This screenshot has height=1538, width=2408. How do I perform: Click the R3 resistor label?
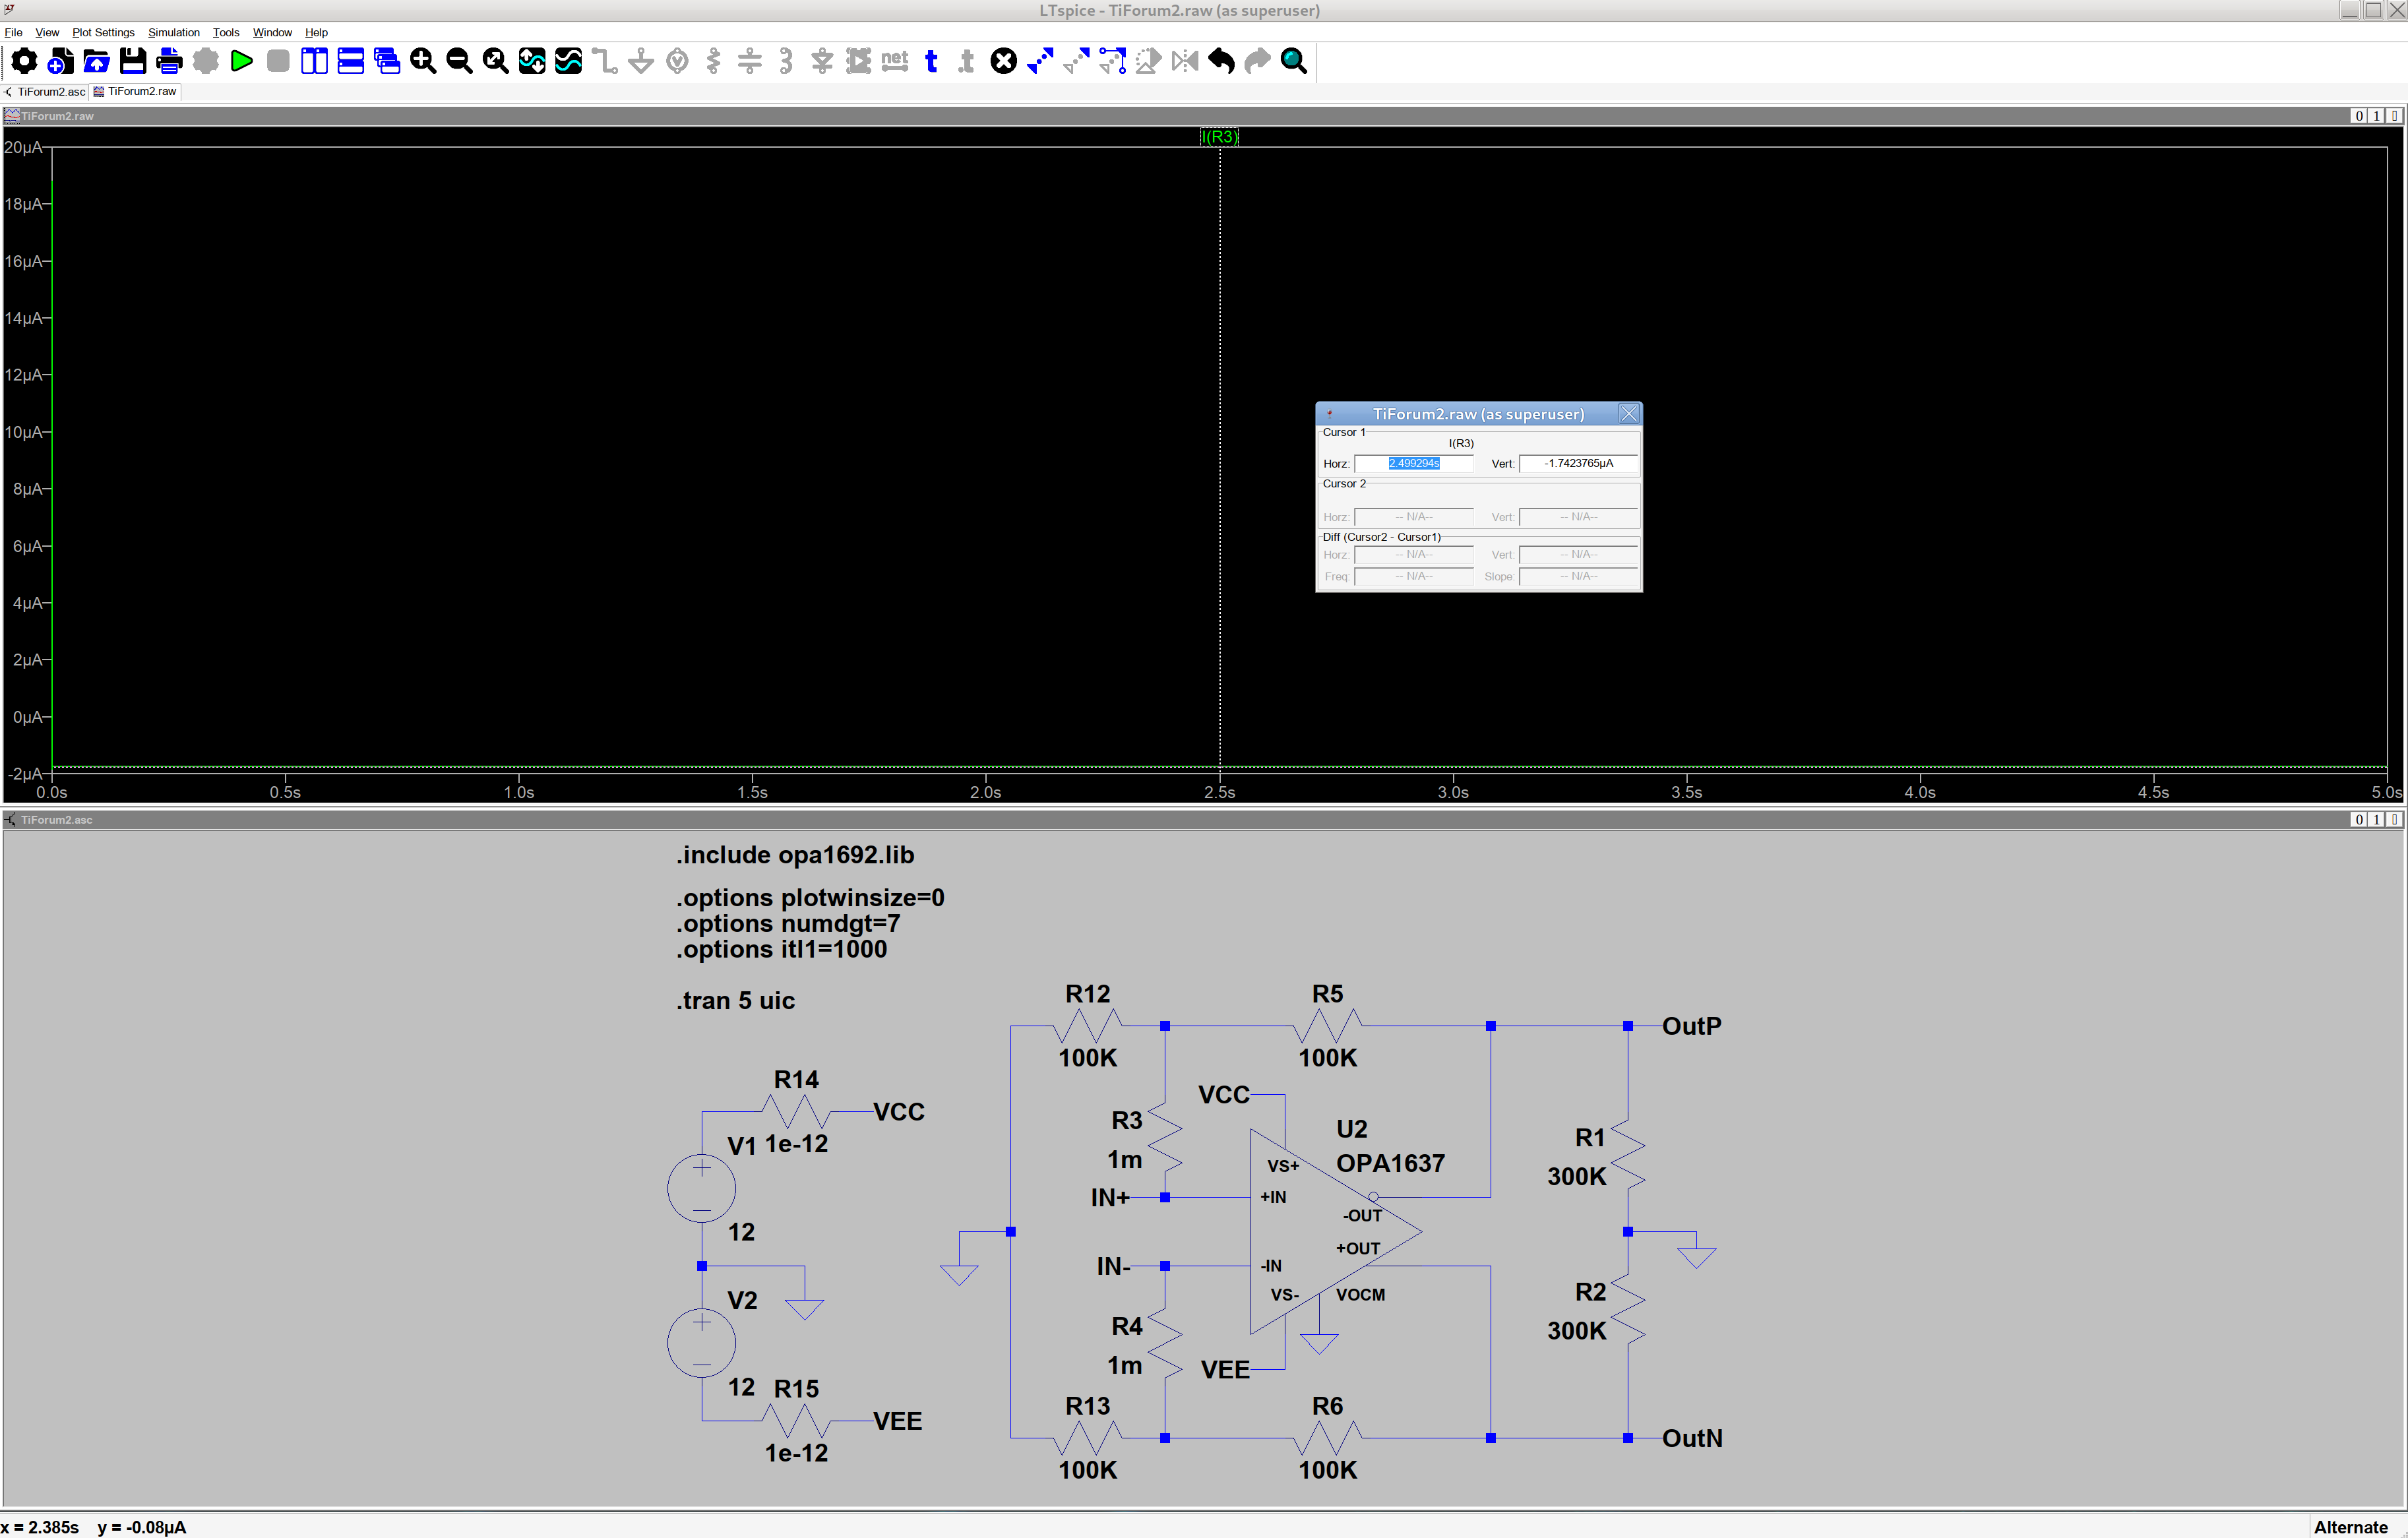[x=1127, y=1120]
